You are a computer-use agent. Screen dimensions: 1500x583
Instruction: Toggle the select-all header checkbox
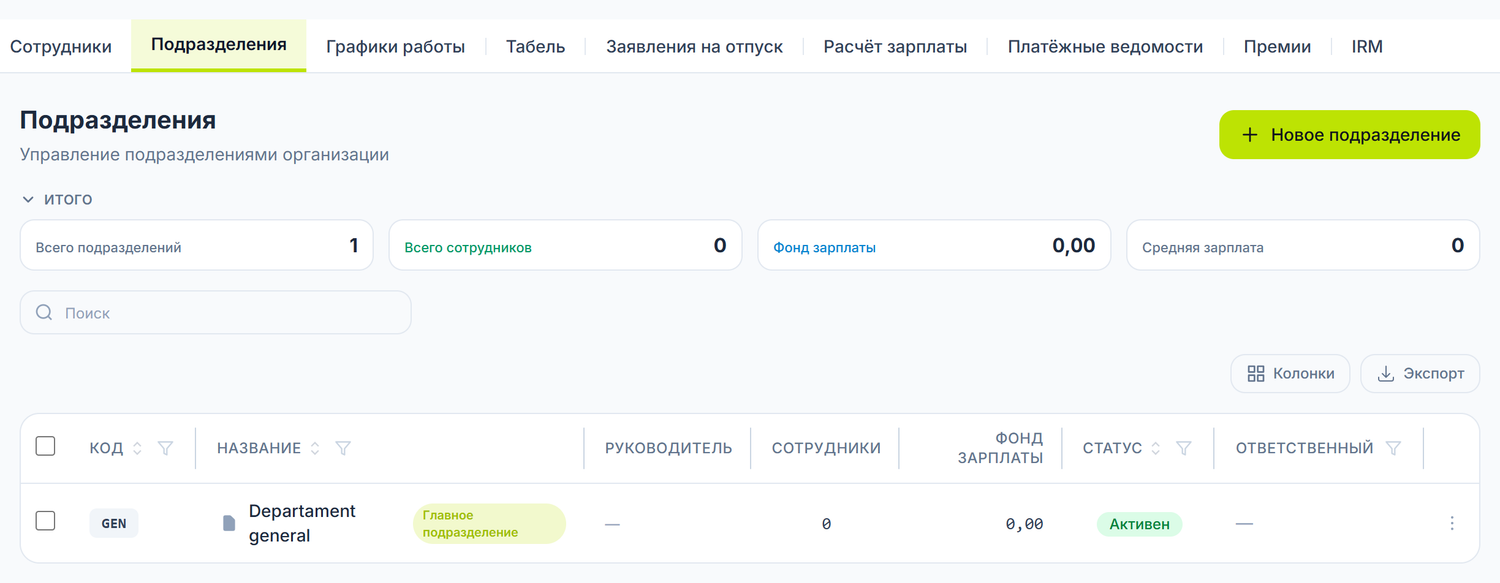(45, 447)
